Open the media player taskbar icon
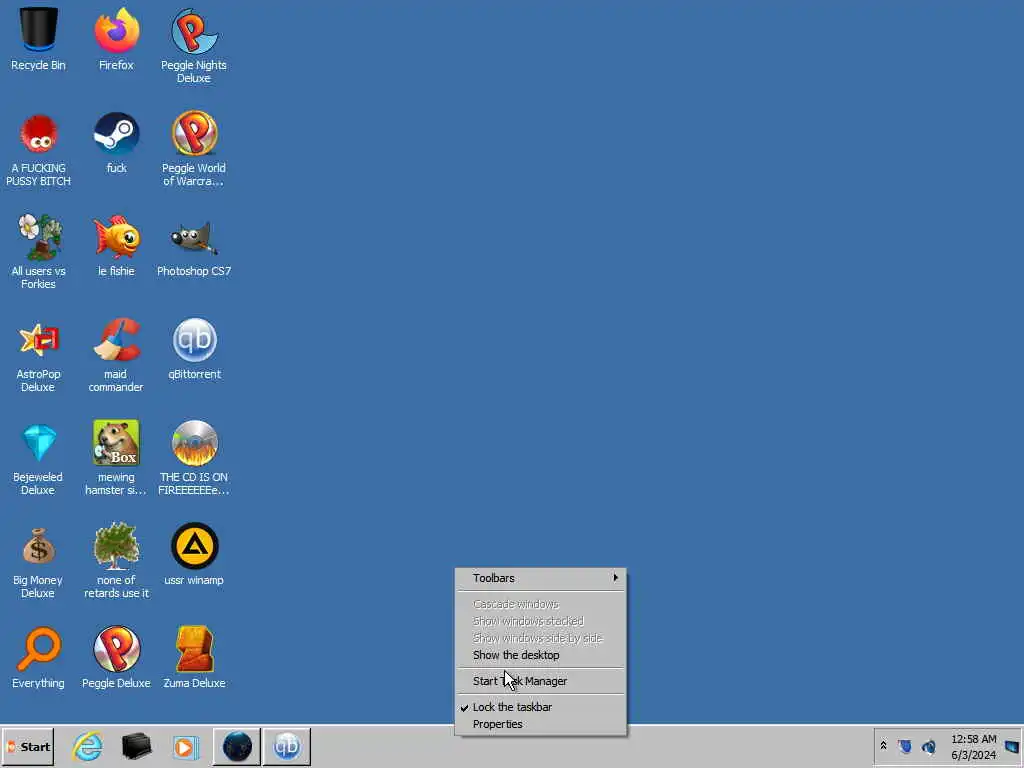The width and height of the screenshot is (1024, 768). click(x=185, y=746)
